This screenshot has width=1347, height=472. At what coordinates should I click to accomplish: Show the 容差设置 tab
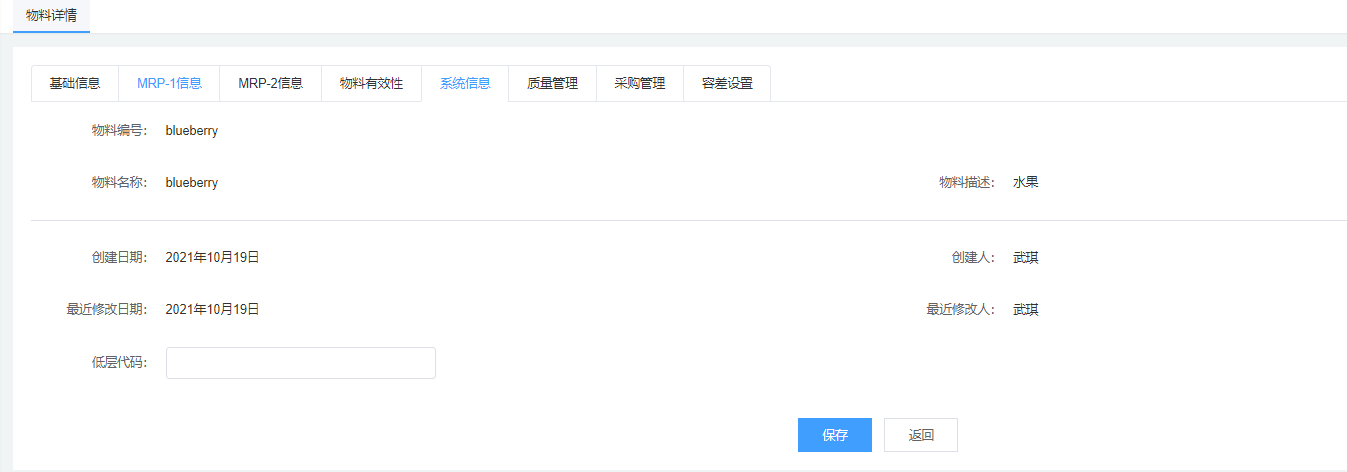[727, 84]
